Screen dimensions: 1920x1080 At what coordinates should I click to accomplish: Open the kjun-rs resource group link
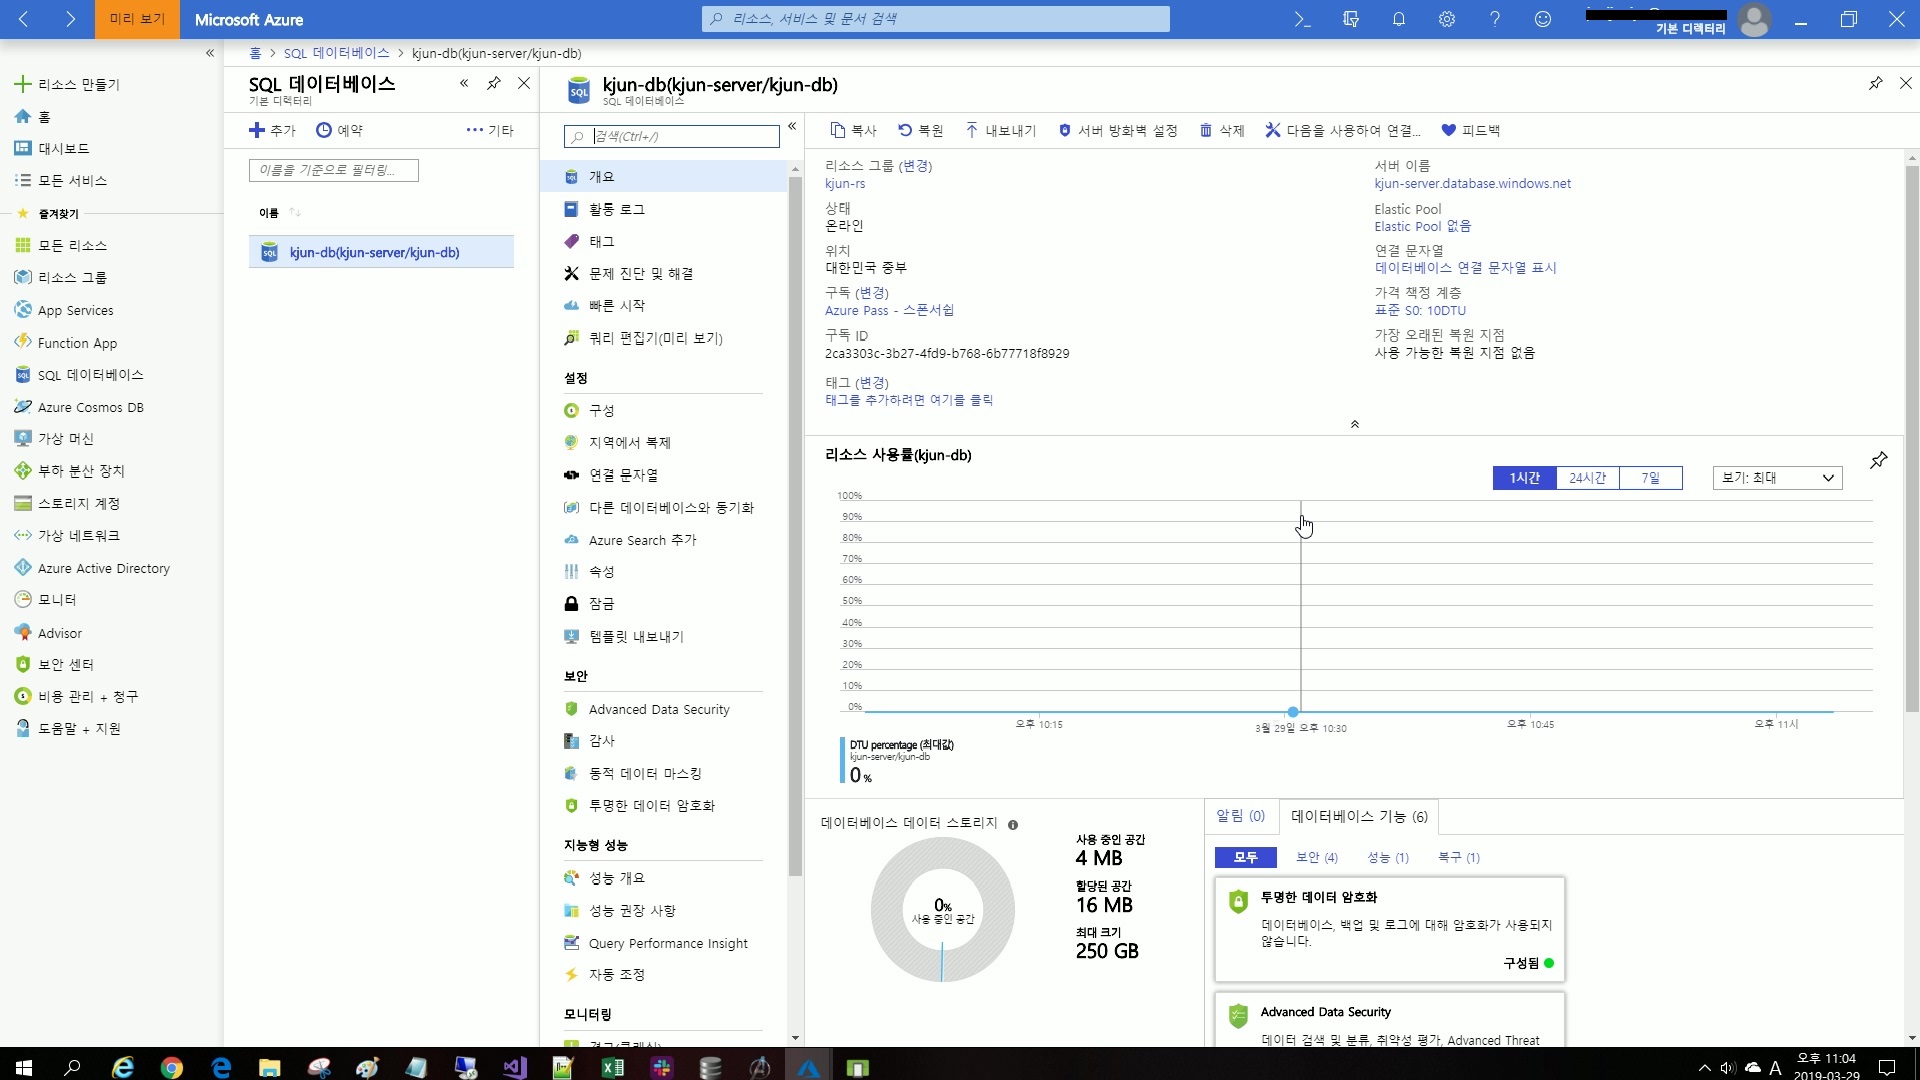(x=845, y=183)
